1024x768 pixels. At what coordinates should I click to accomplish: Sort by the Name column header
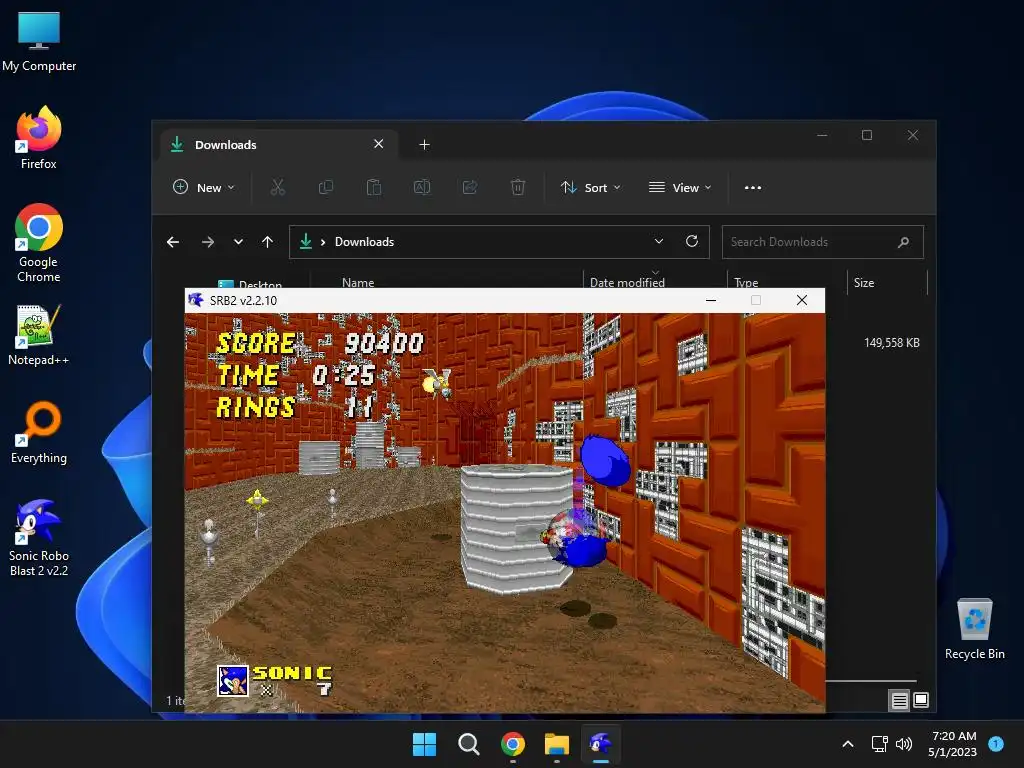pyautogui.click(x=358, y=282)
